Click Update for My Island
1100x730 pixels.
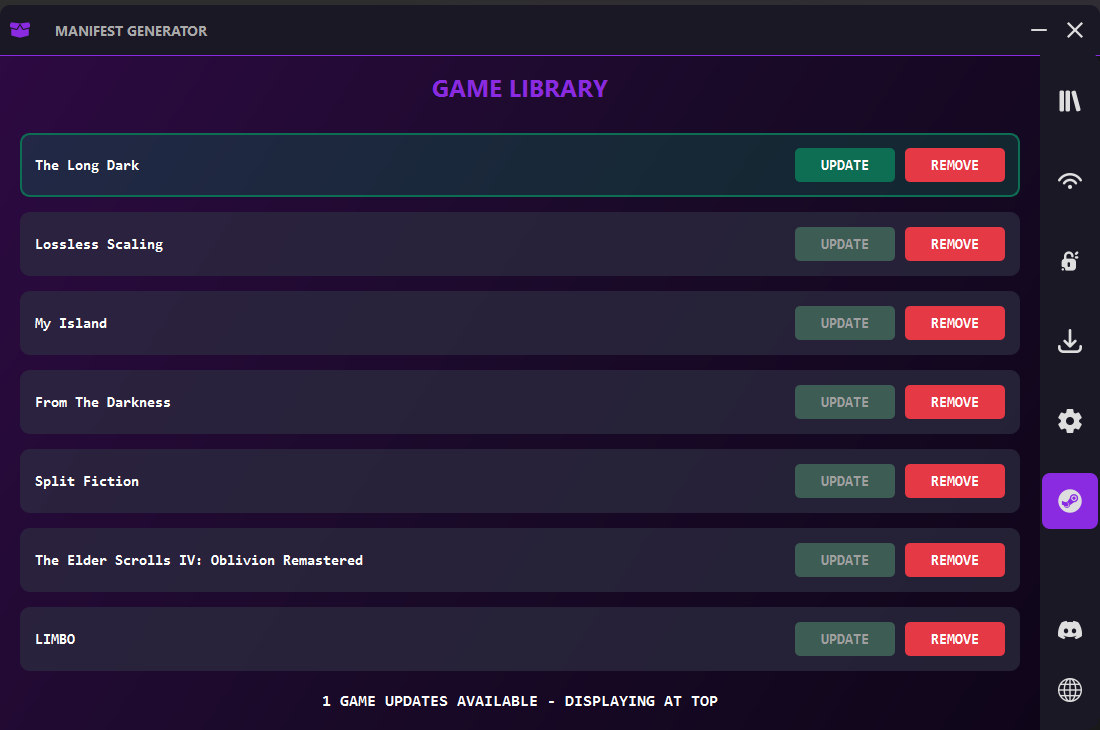(844, 323)
